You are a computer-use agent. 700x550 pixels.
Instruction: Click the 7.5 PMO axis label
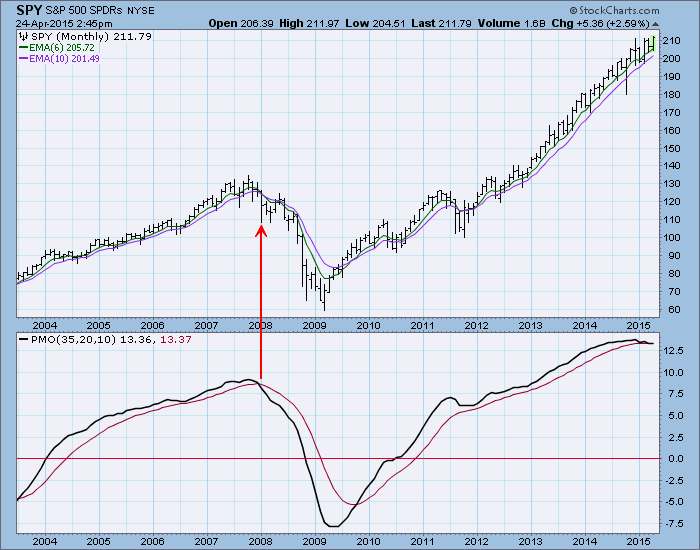tap(676, 394)
